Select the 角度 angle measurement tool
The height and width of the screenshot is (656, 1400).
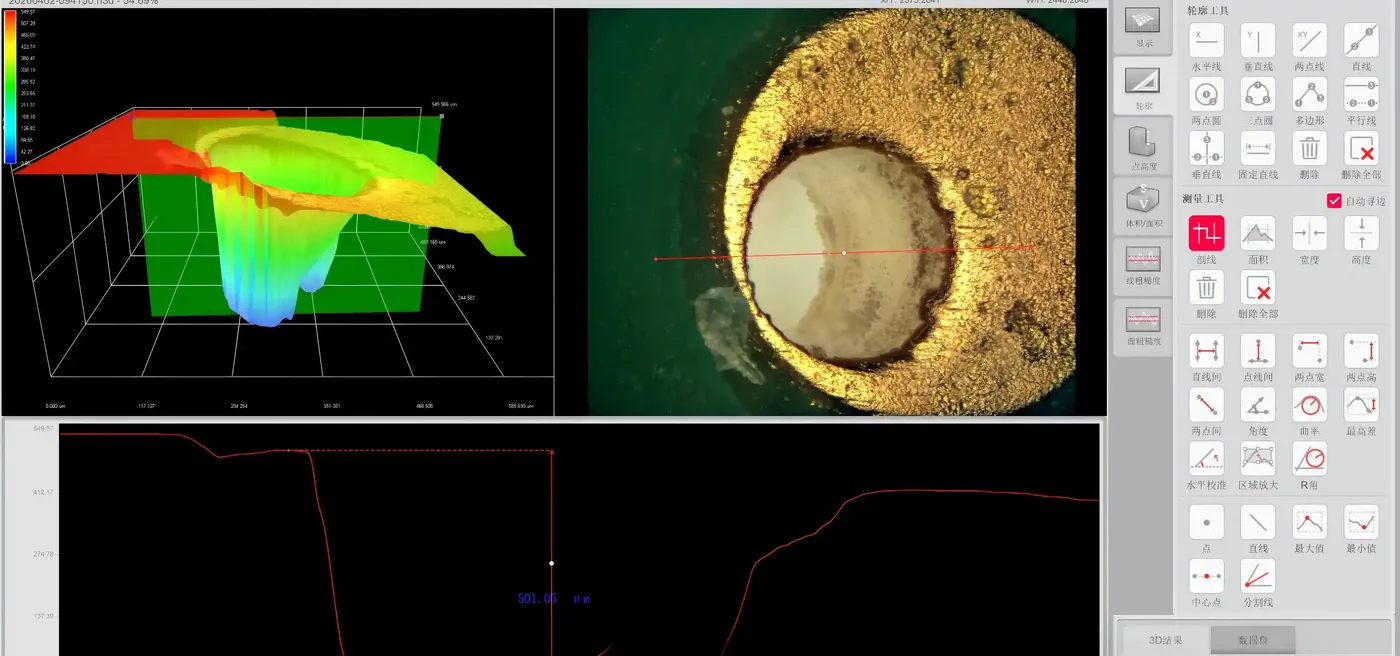[x=1258, y=405]
